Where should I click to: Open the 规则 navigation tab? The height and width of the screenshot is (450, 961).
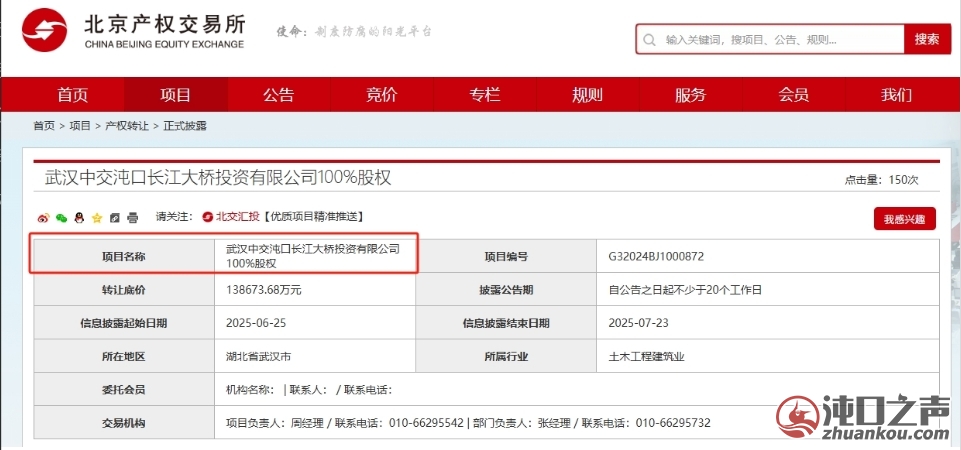click(588, 95)
